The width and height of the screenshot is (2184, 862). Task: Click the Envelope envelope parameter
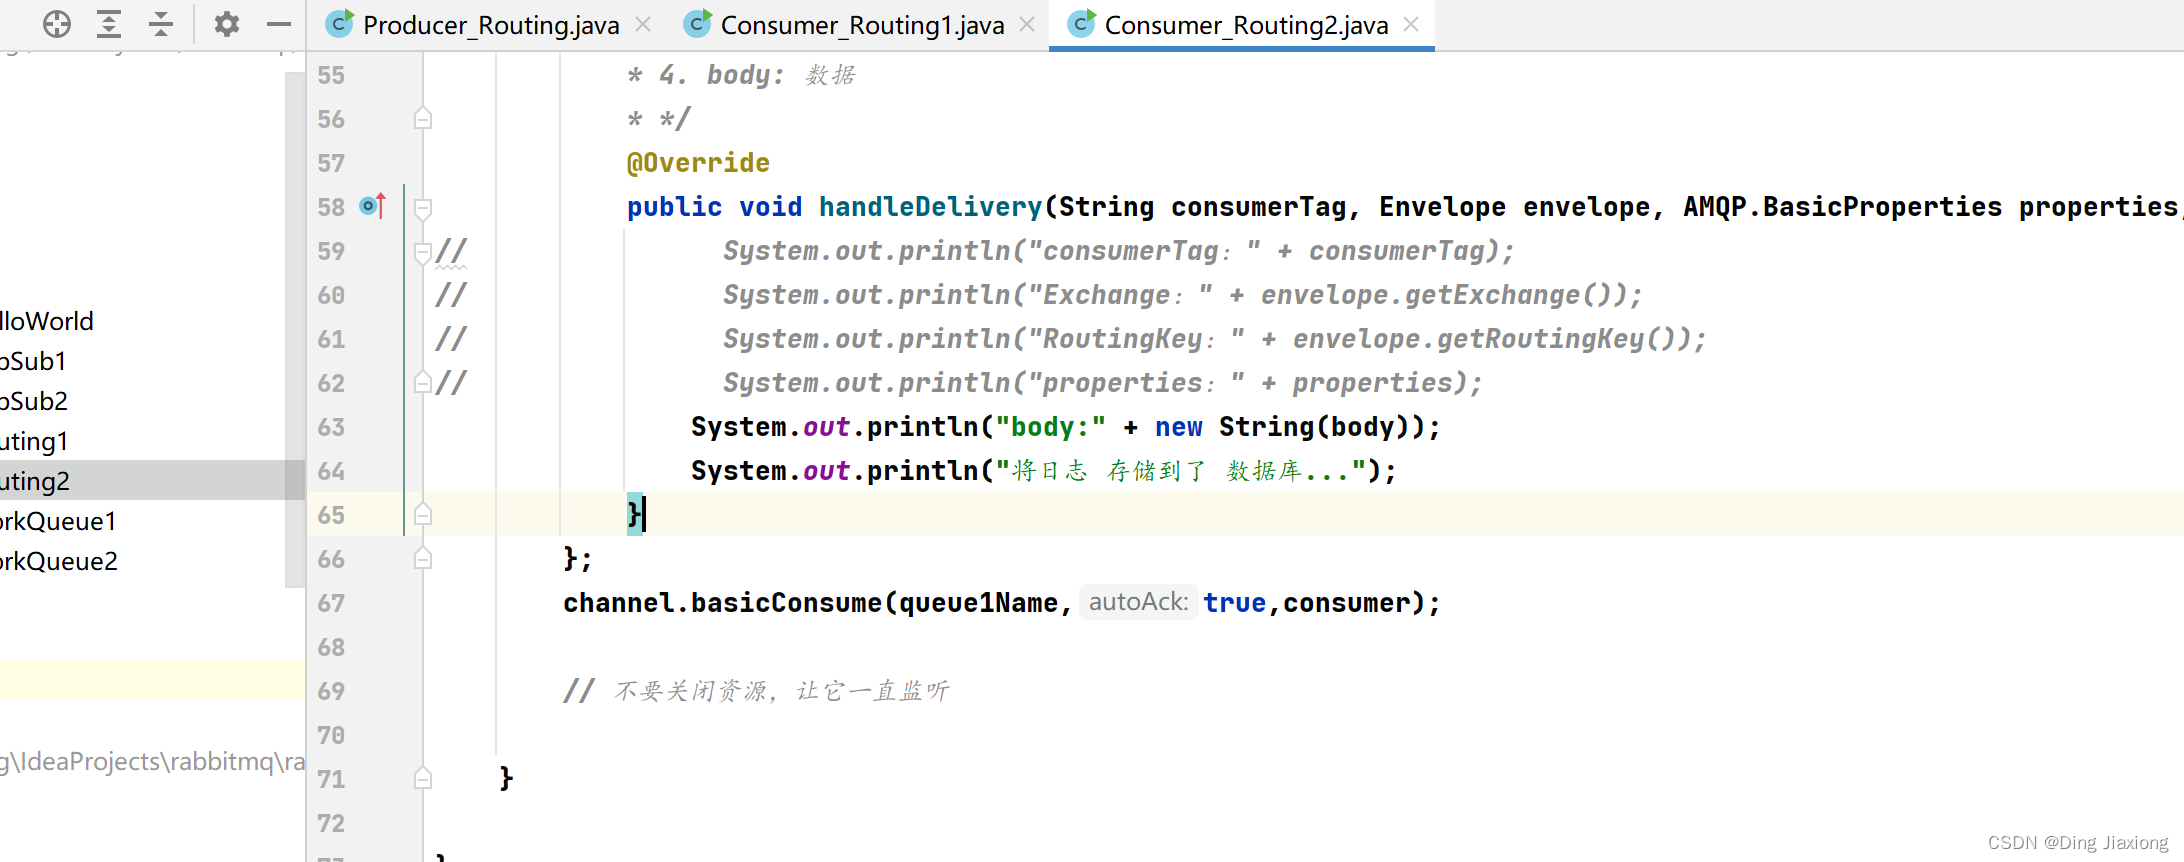point(1514,207)
